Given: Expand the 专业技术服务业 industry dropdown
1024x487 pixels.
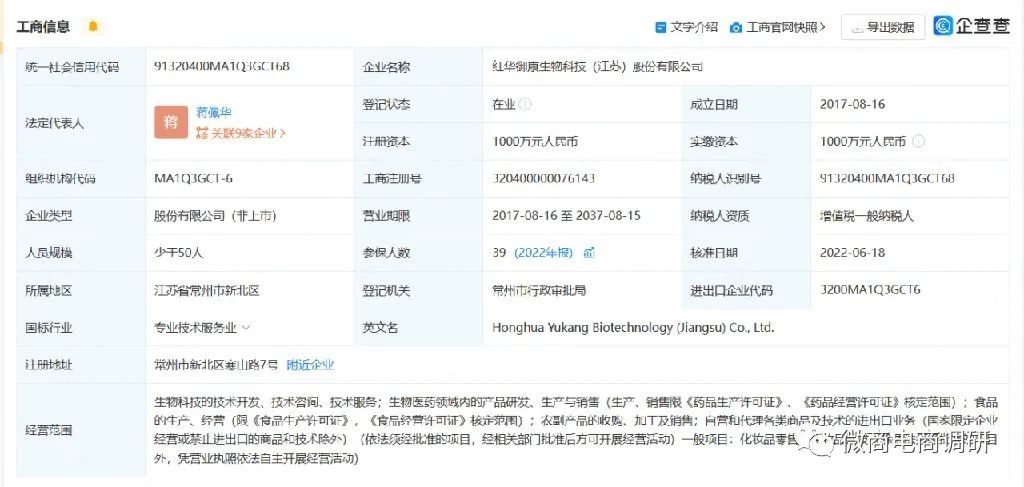Looking at the screenshot, I should (246, 328).
